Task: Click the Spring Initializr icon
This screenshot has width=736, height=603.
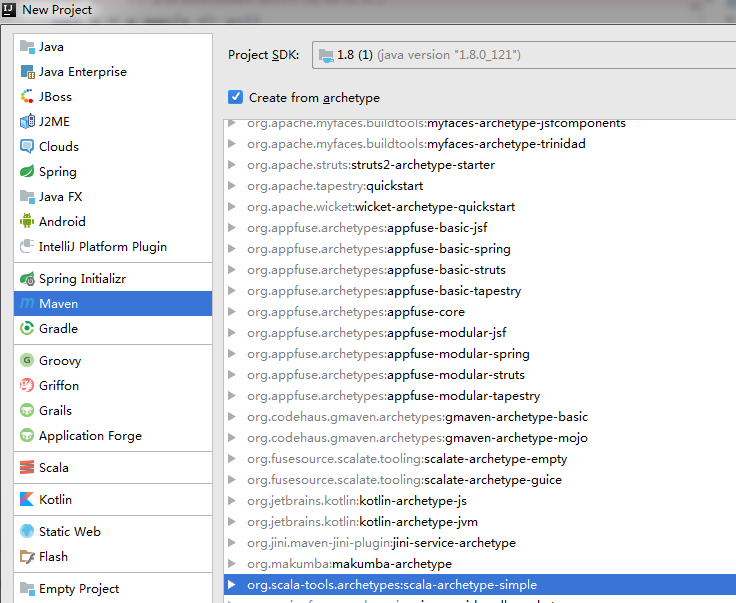Action: (x=27, y=279)
